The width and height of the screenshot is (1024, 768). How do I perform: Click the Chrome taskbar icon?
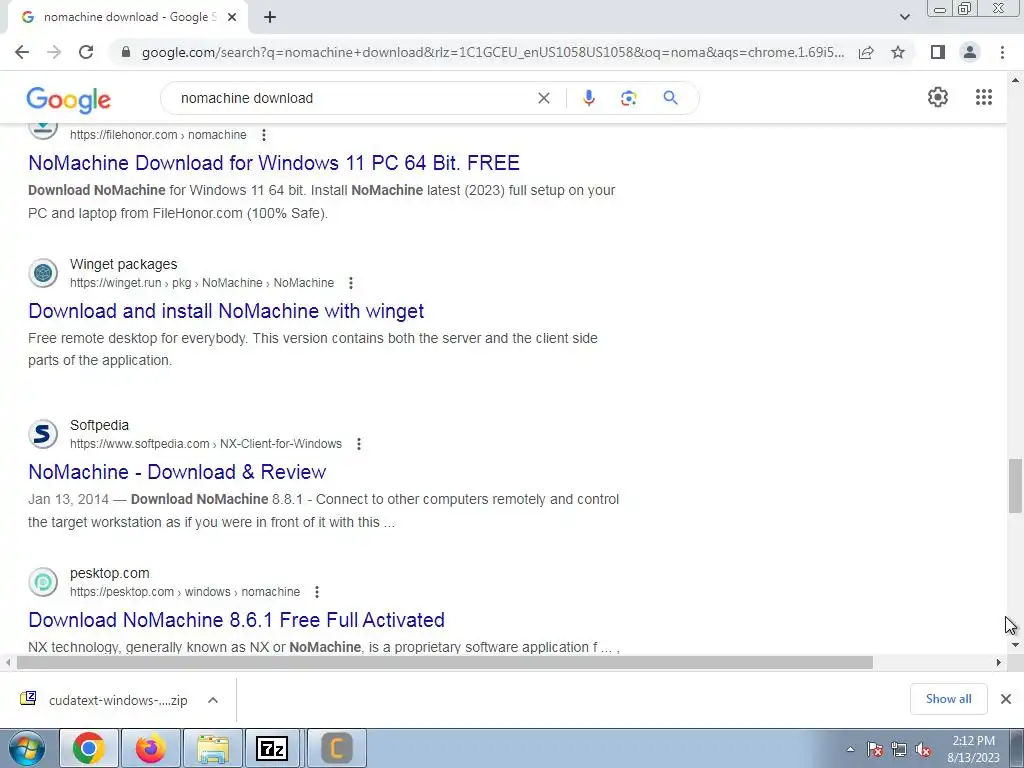[x=89, y=748]
